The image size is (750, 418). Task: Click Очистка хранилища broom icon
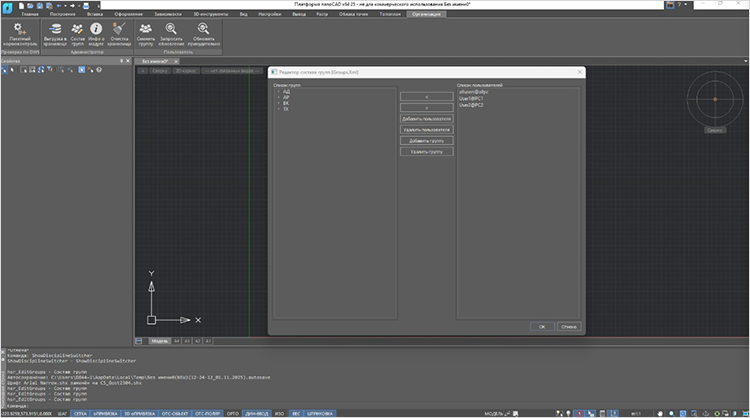coord(119,30)
